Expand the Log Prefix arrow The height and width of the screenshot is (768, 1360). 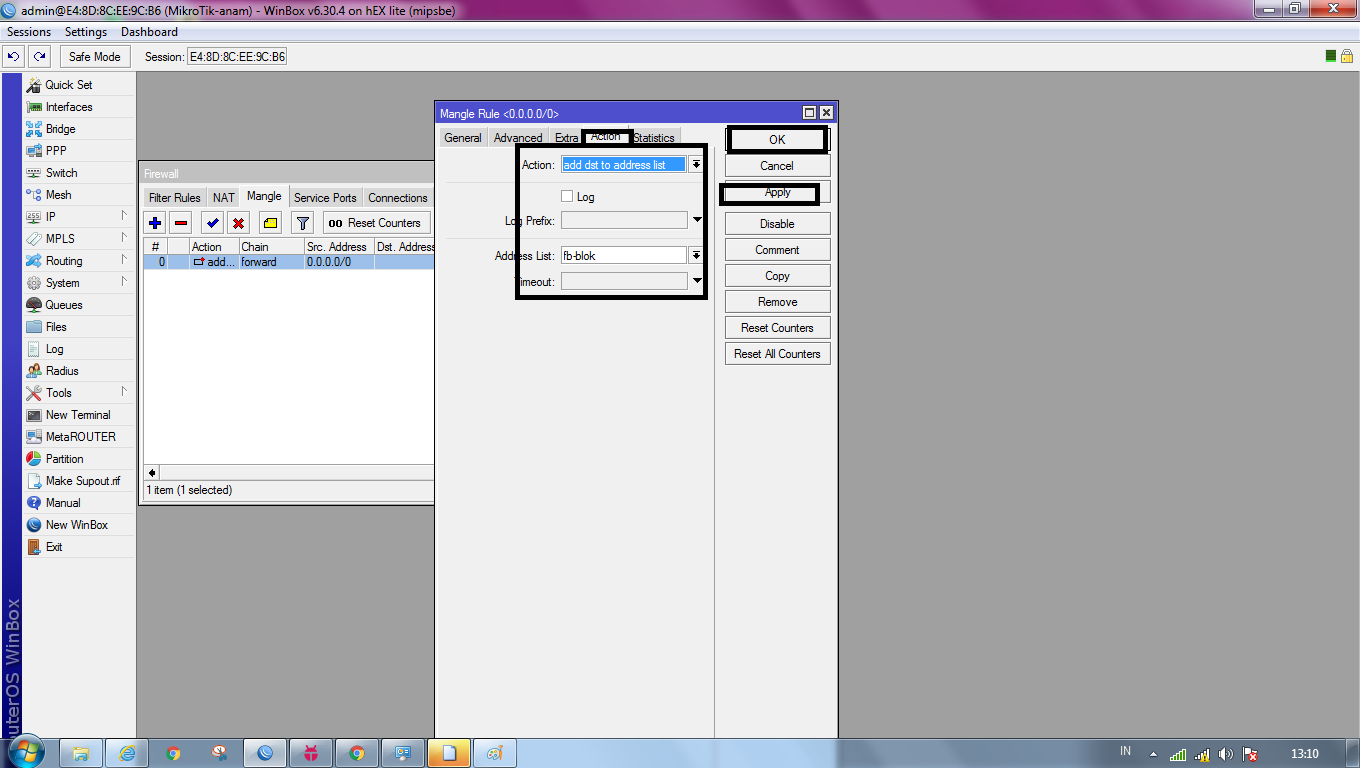point(697,220)
